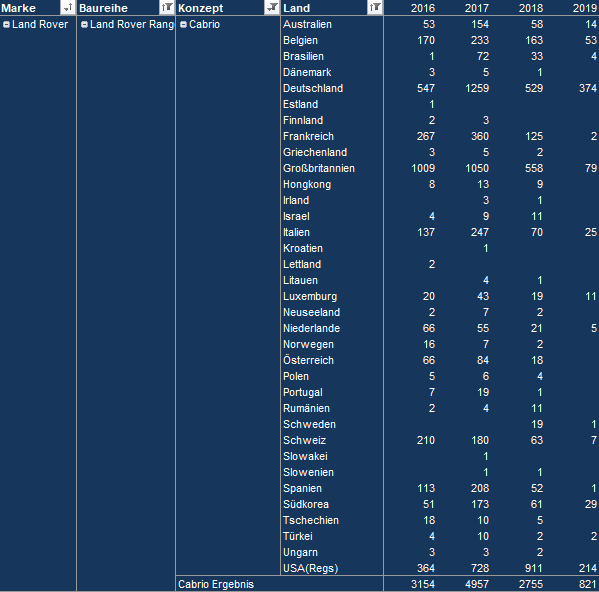Click the 1259 value for Deutschland 2017
The width and height of the screenshot is (599, 592).
pos(477,88)
